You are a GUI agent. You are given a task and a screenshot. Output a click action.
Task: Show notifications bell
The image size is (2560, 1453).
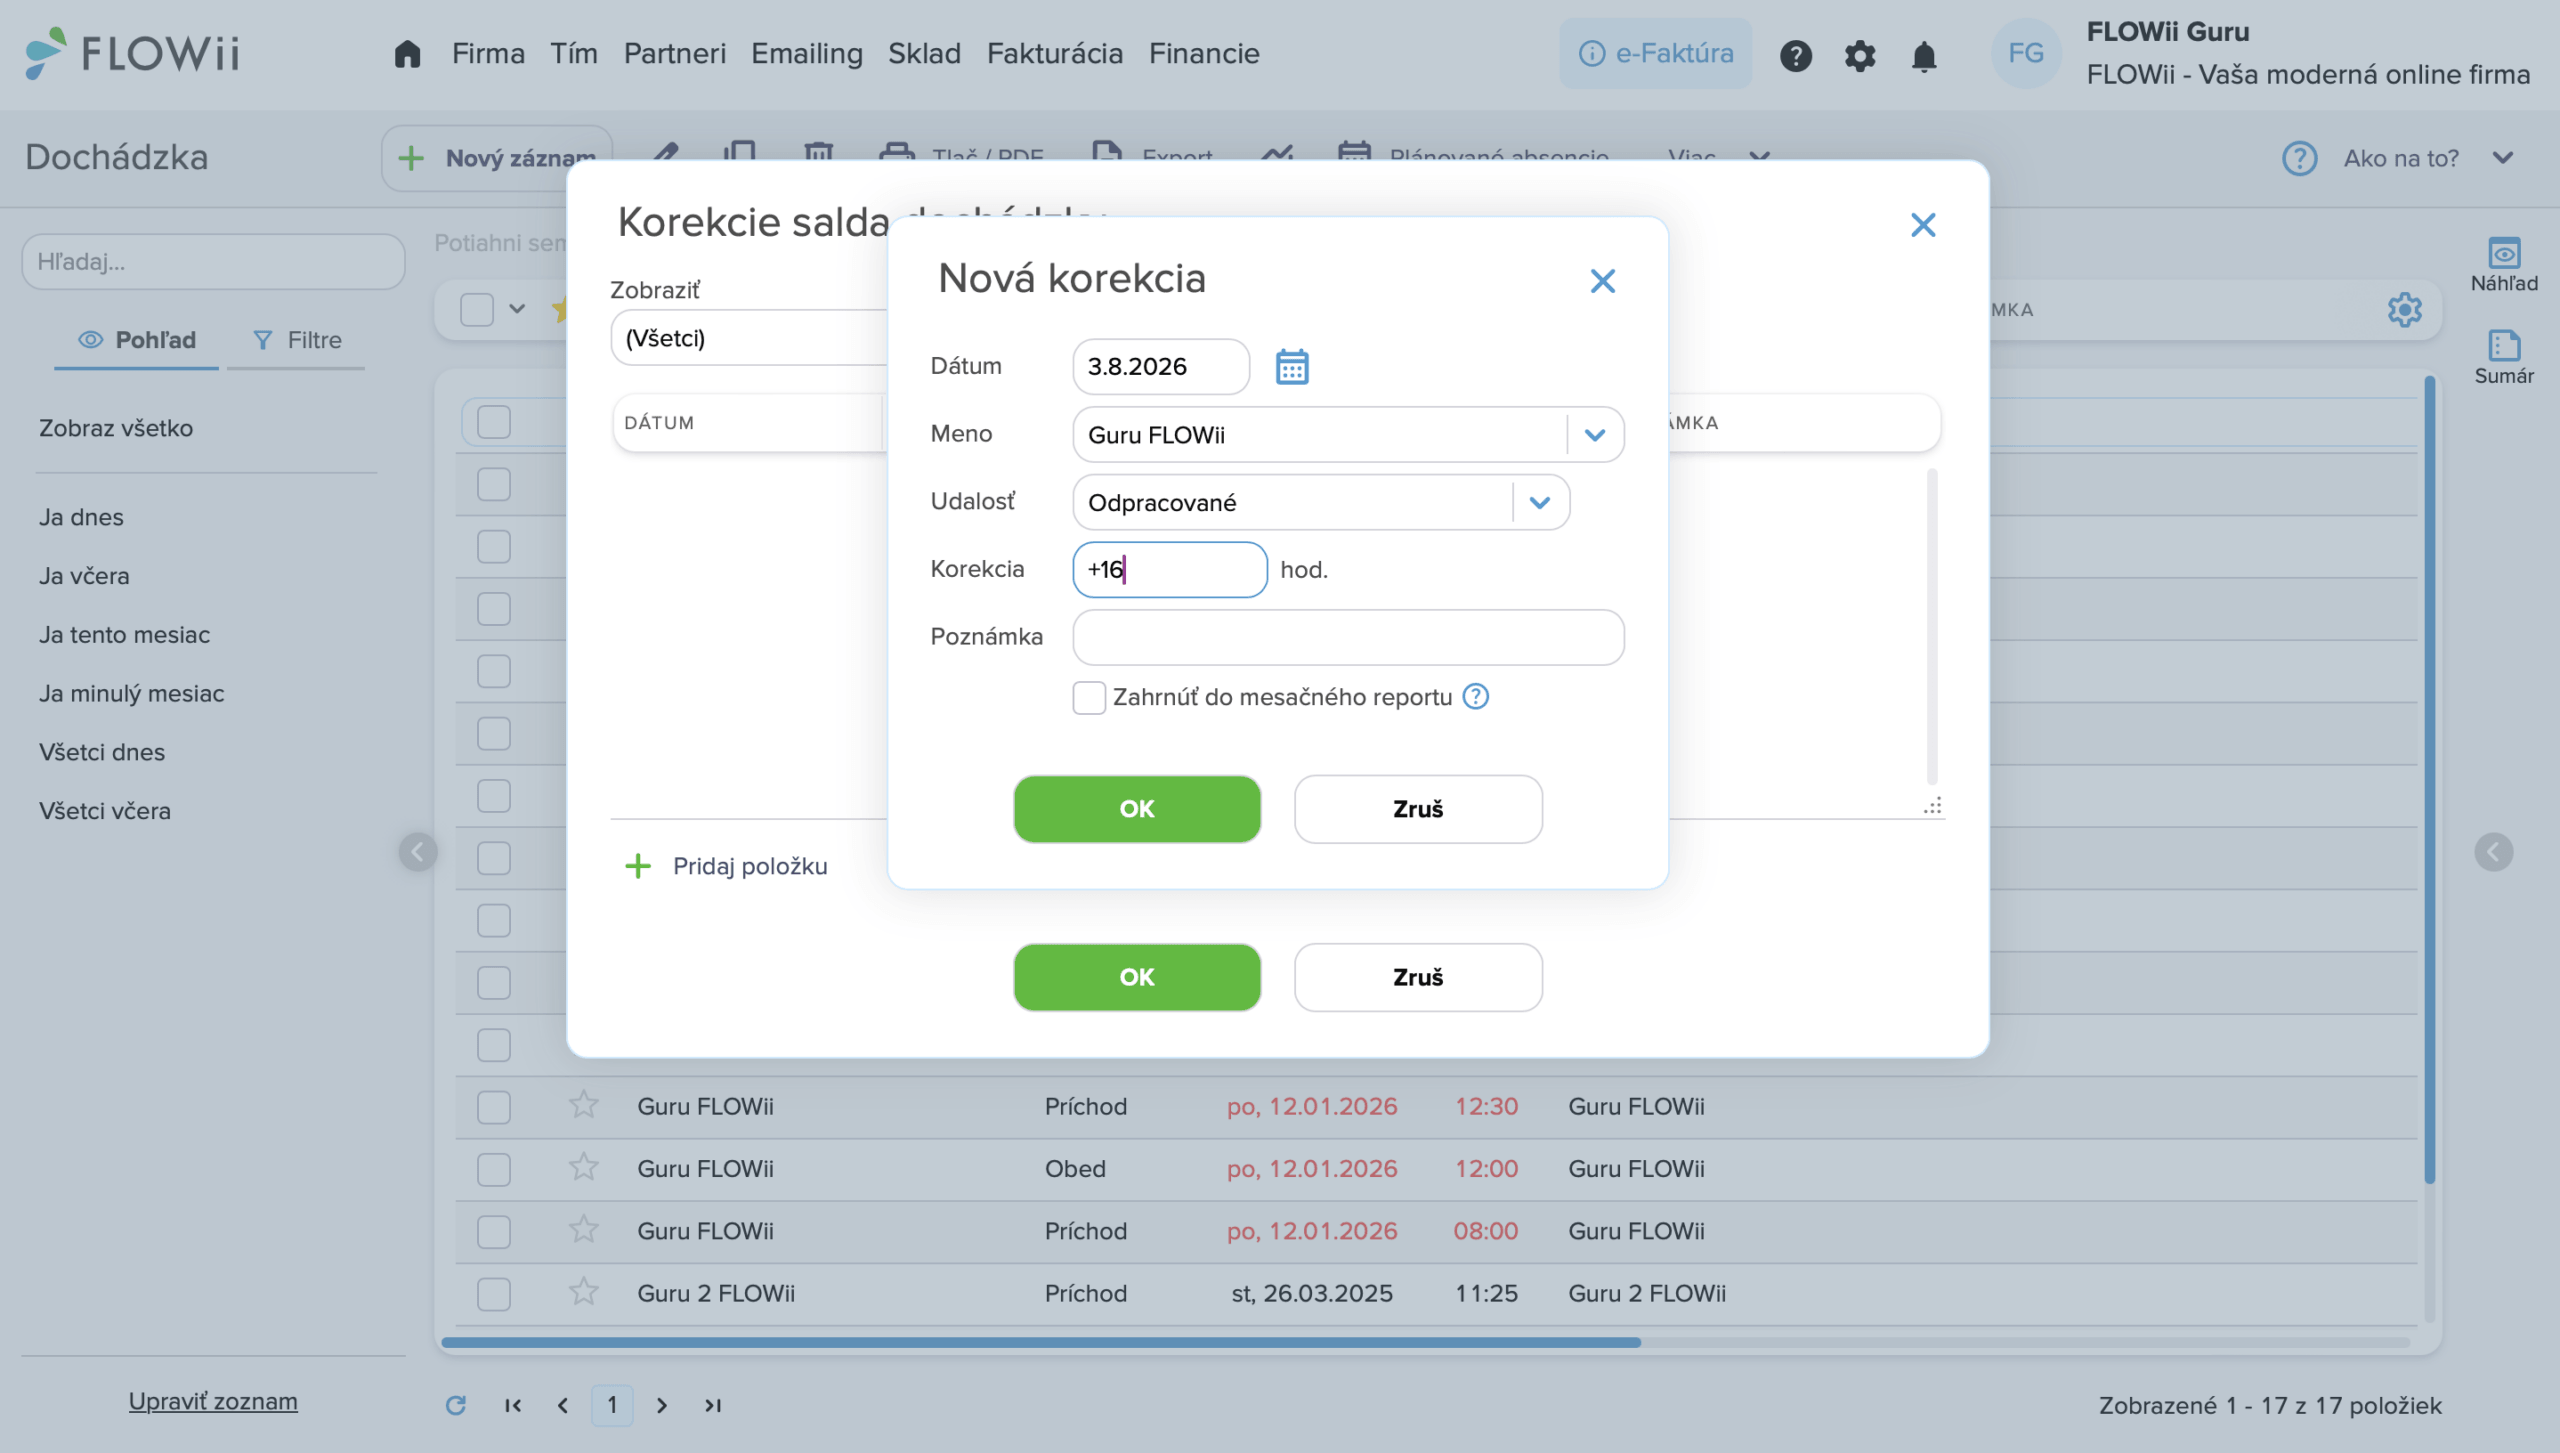click(x=1923, y=55)
